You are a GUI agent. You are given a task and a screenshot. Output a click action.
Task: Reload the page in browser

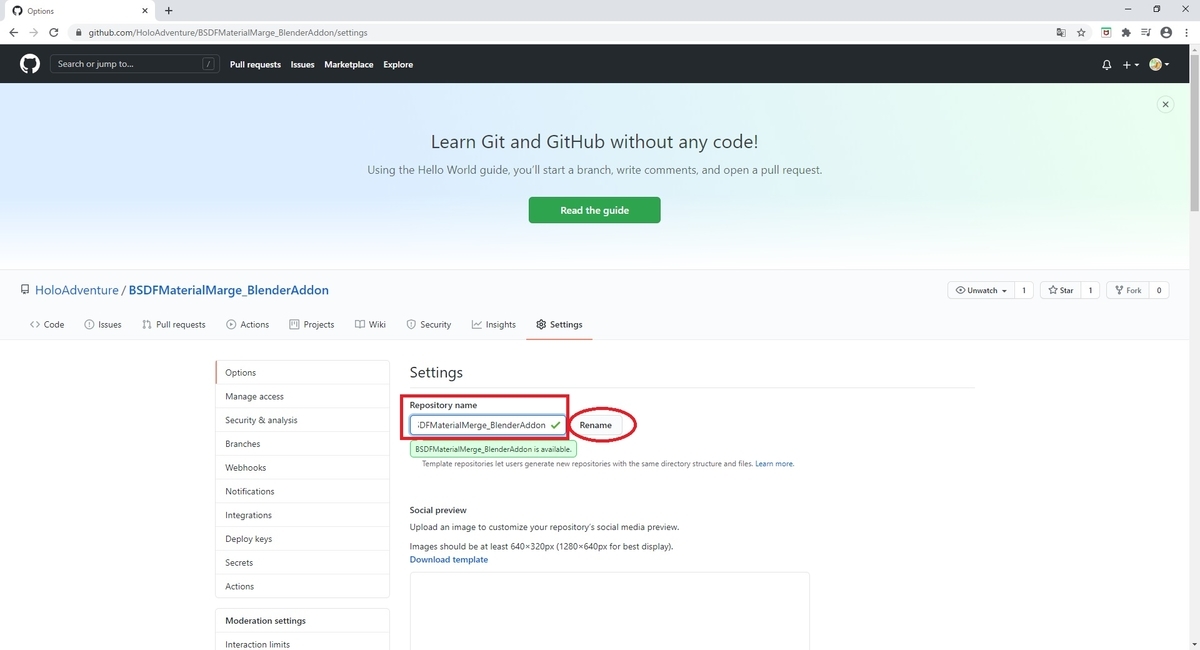55,32
